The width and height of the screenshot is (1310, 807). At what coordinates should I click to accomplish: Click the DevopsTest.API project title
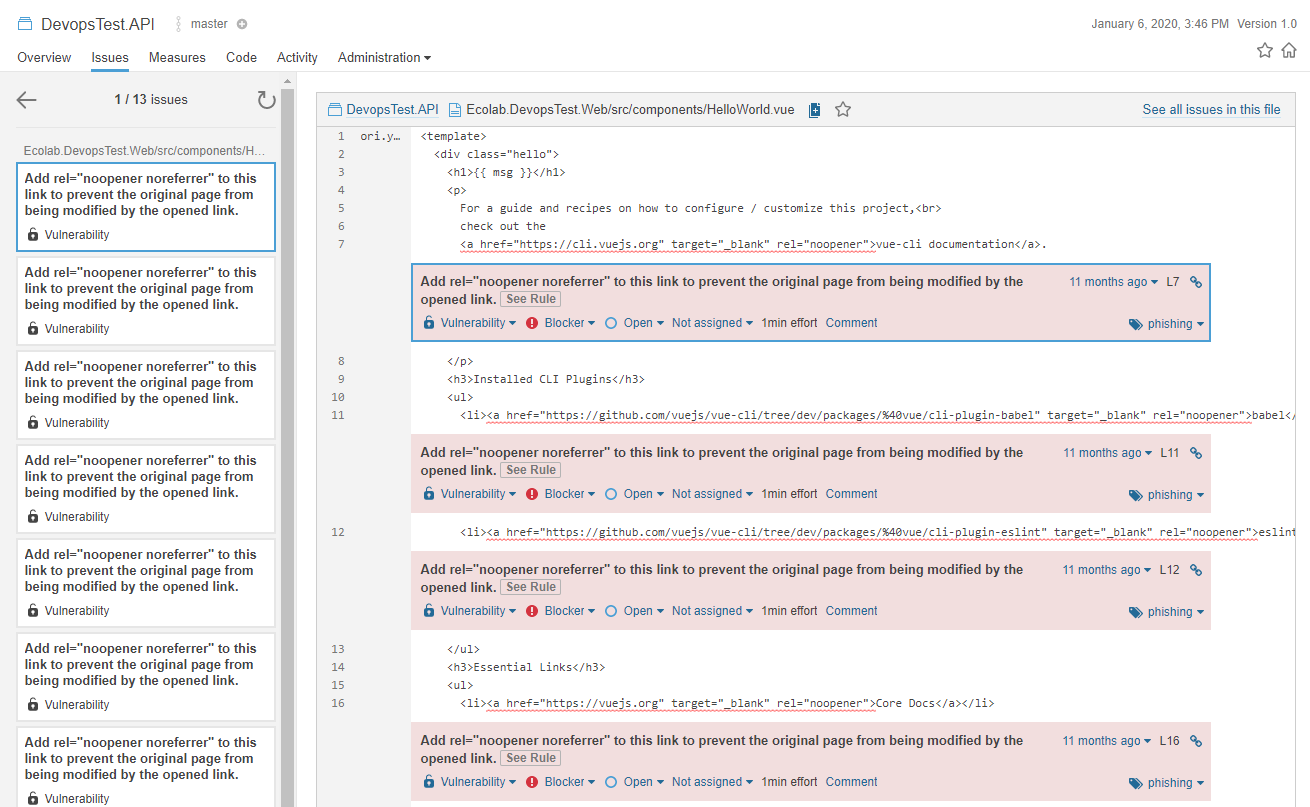(98, 24)
